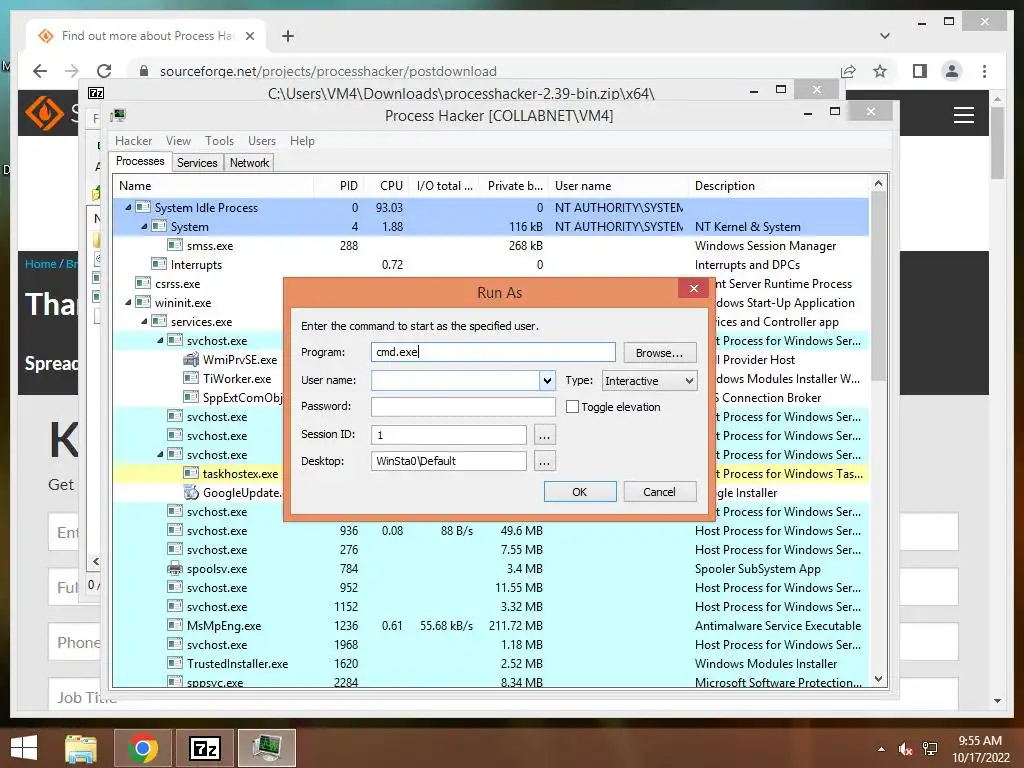This screenshot has width=1024, height=768.
Task: Open the User name dropdown
Action: pos(547,380)
